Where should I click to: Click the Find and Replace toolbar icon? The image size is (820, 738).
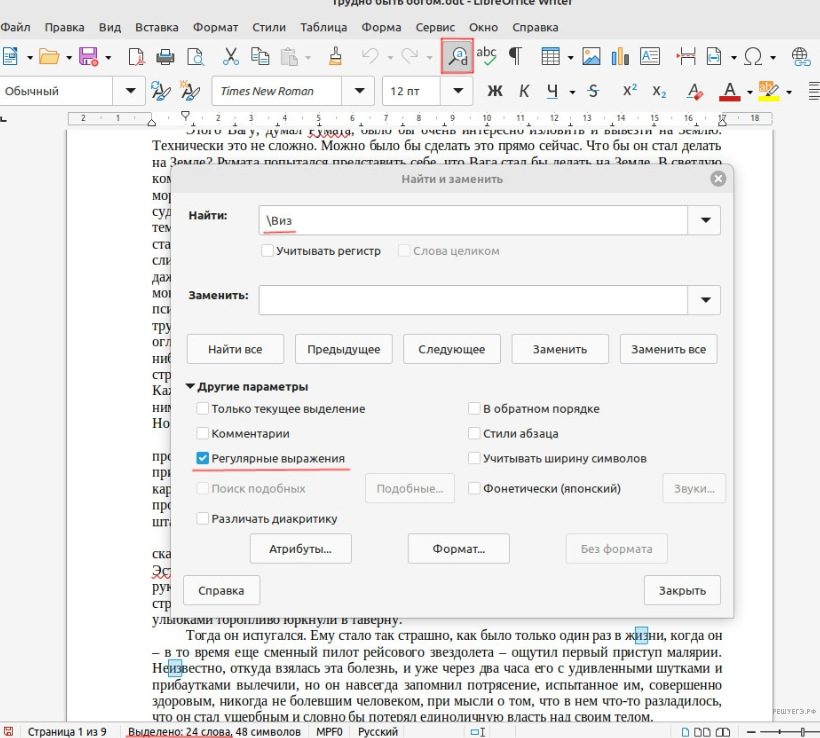point(458,56)
